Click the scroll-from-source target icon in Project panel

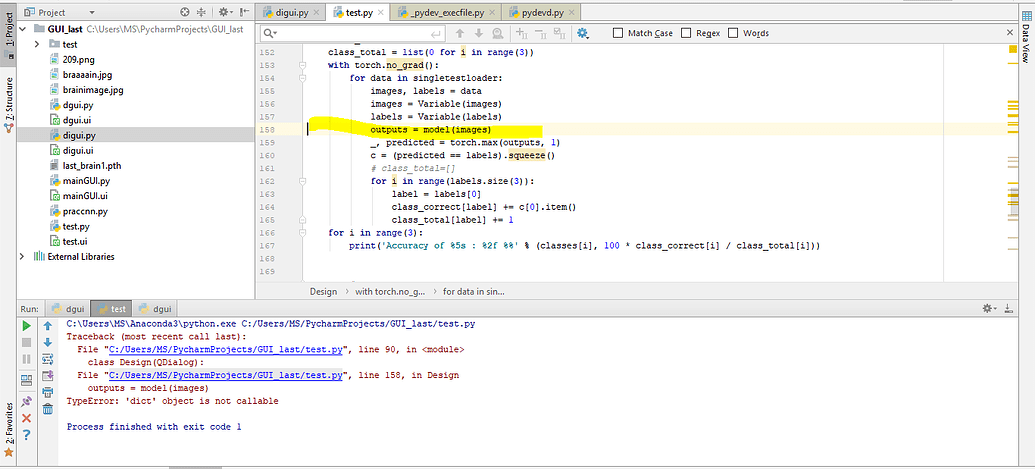tap(185, 12)
